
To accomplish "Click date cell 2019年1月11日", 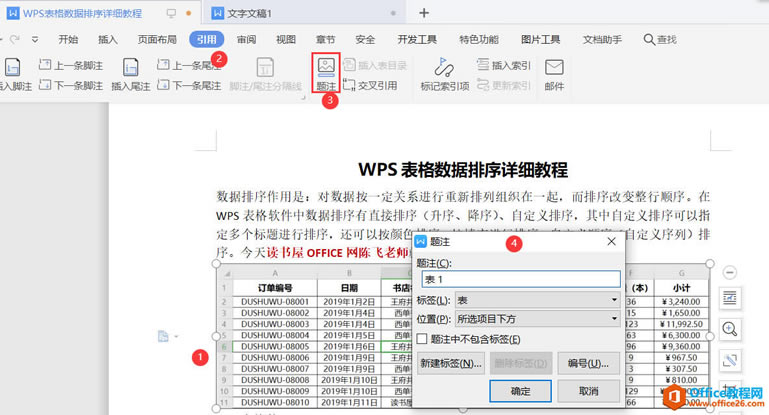I will 349,402.
